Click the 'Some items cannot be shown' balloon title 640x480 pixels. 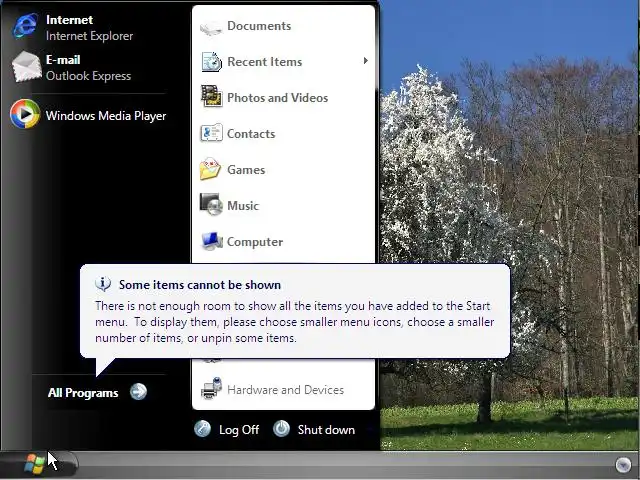(200, 284)
